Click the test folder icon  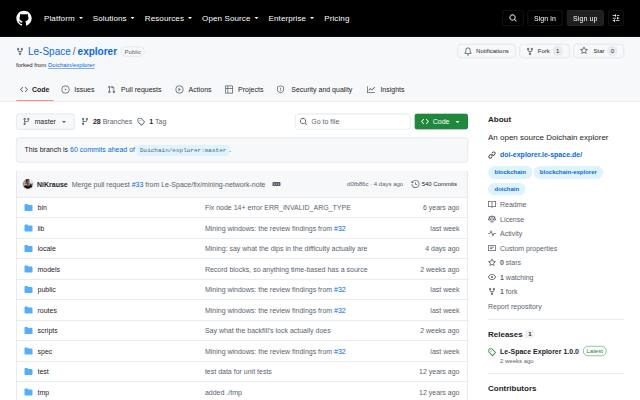click(x=28, y=372)
